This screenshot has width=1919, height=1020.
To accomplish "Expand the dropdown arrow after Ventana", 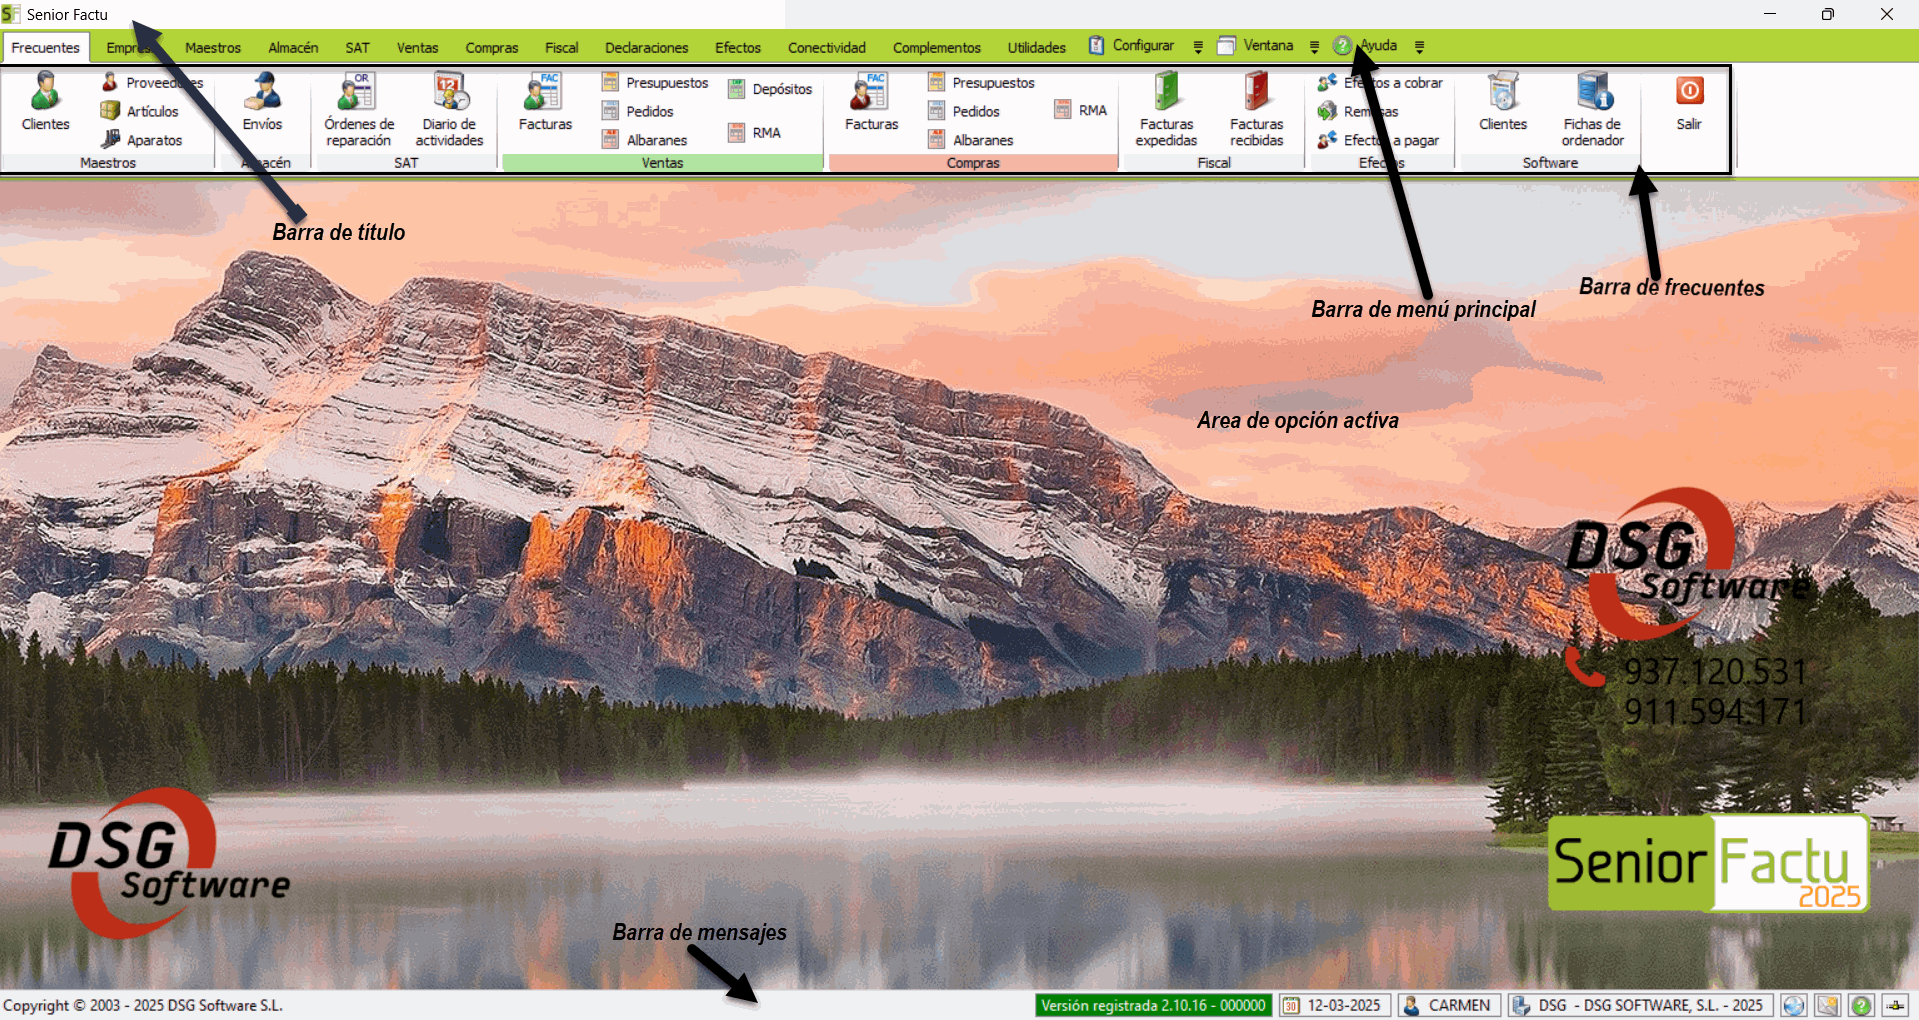I will (x=1314, y=47).
